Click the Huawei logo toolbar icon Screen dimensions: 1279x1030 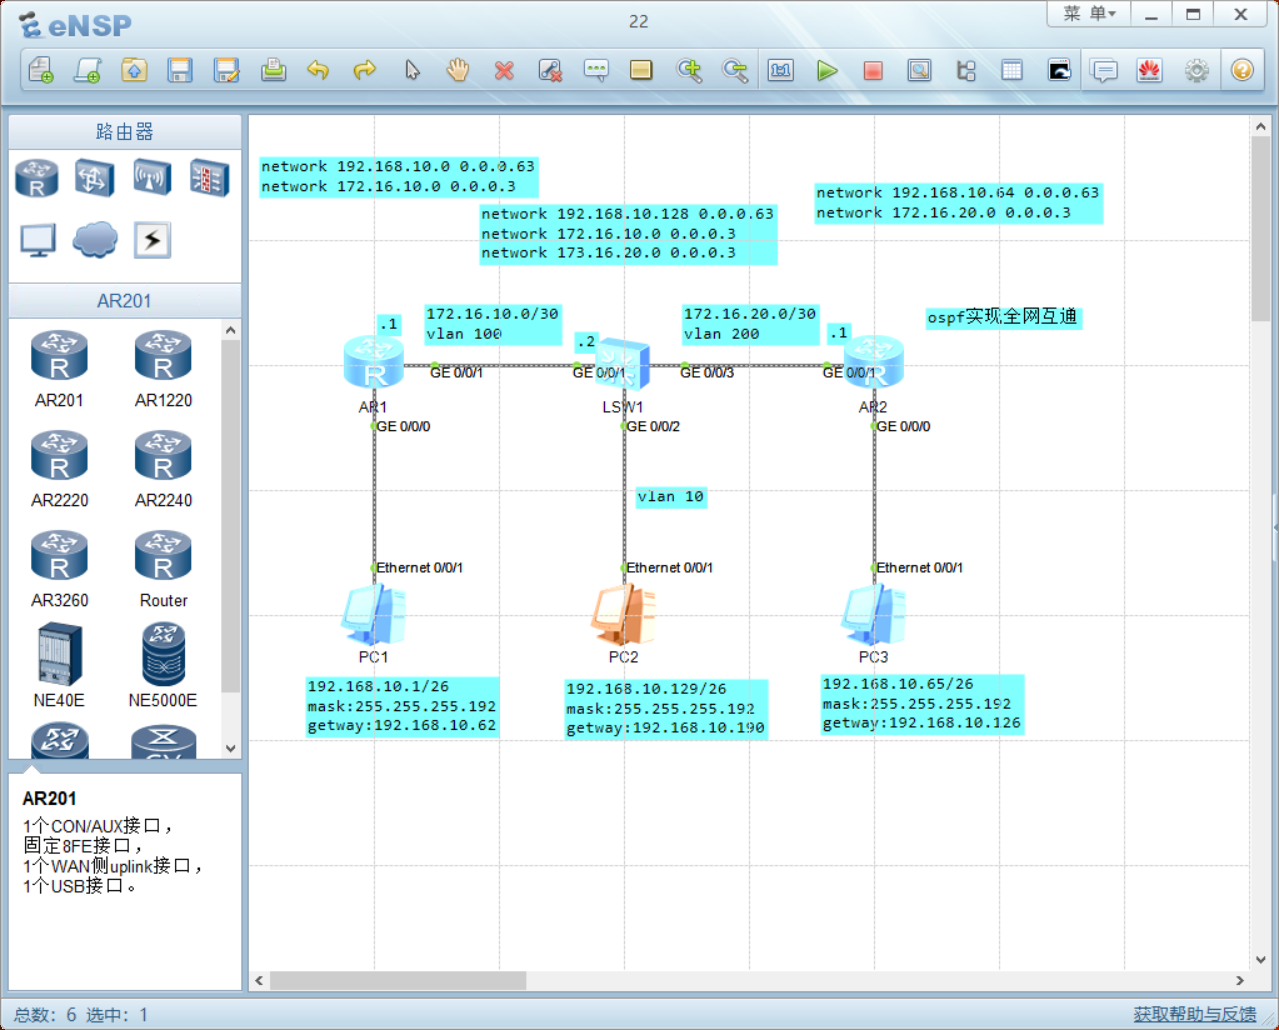[x=1150, y=70]
